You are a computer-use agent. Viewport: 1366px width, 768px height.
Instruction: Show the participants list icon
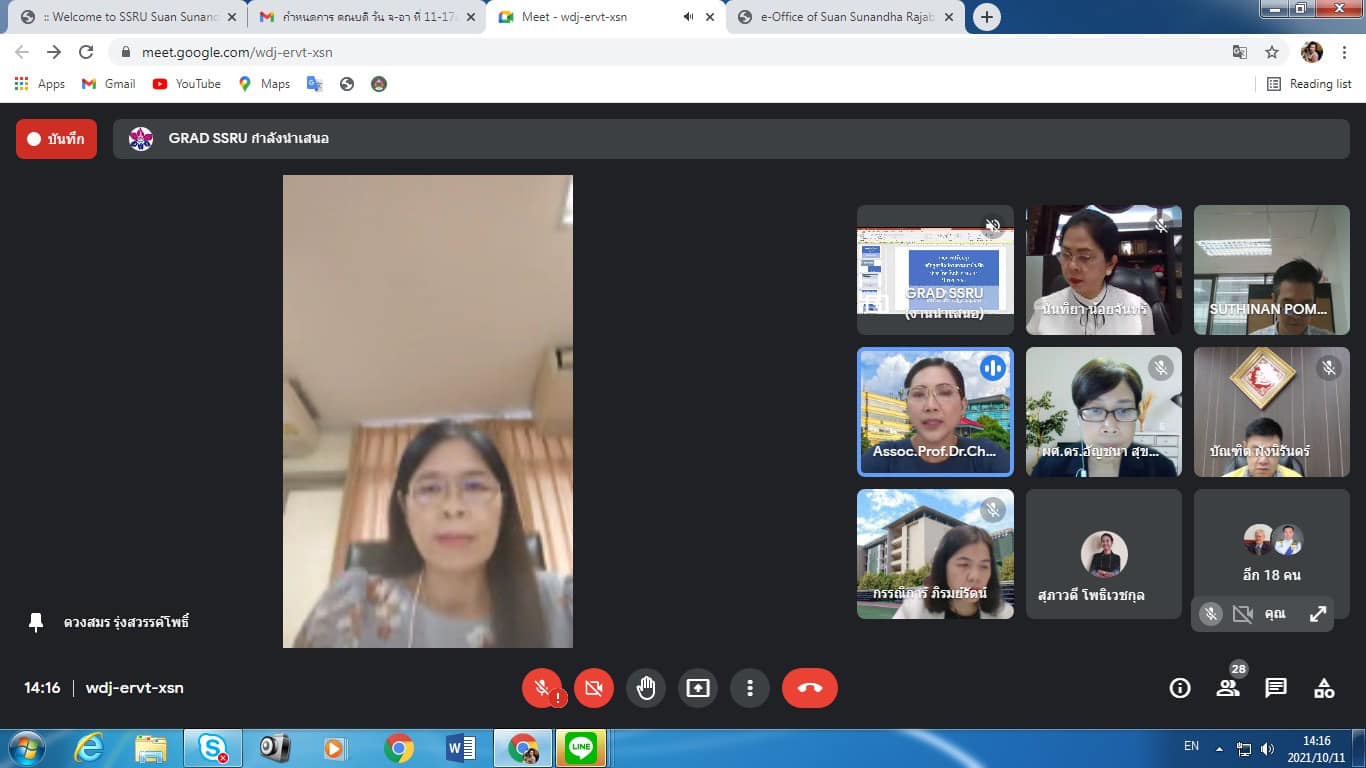coord(1228,688)
